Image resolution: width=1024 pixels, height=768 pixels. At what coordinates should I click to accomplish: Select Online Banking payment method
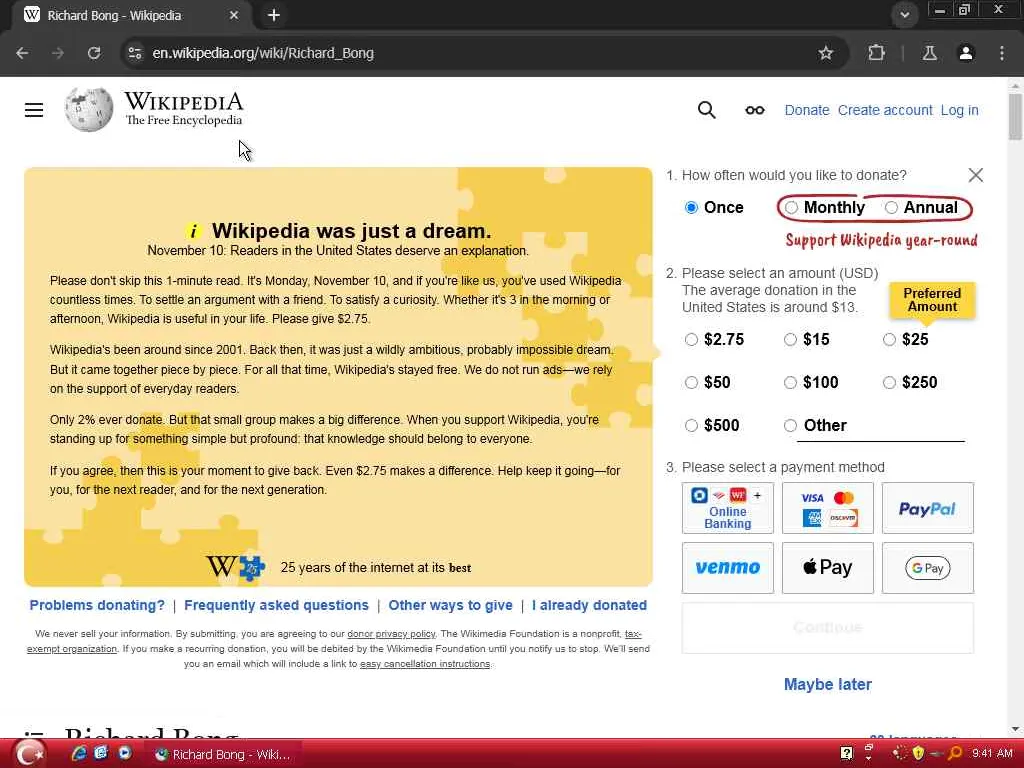pos(728,508)
